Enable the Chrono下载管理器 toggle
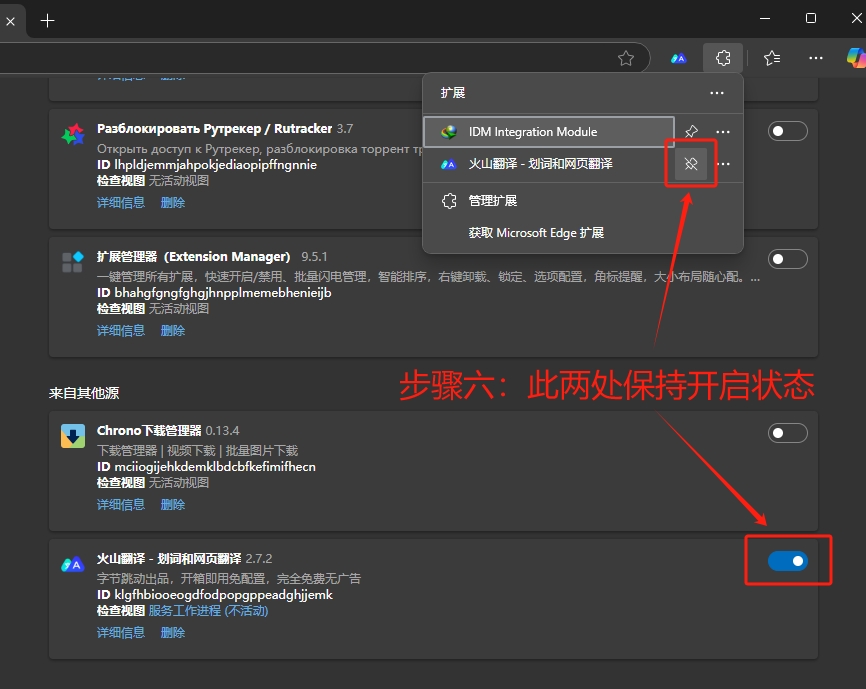The height and width of the screenshot is (689, 866). (x=788, y=433)
